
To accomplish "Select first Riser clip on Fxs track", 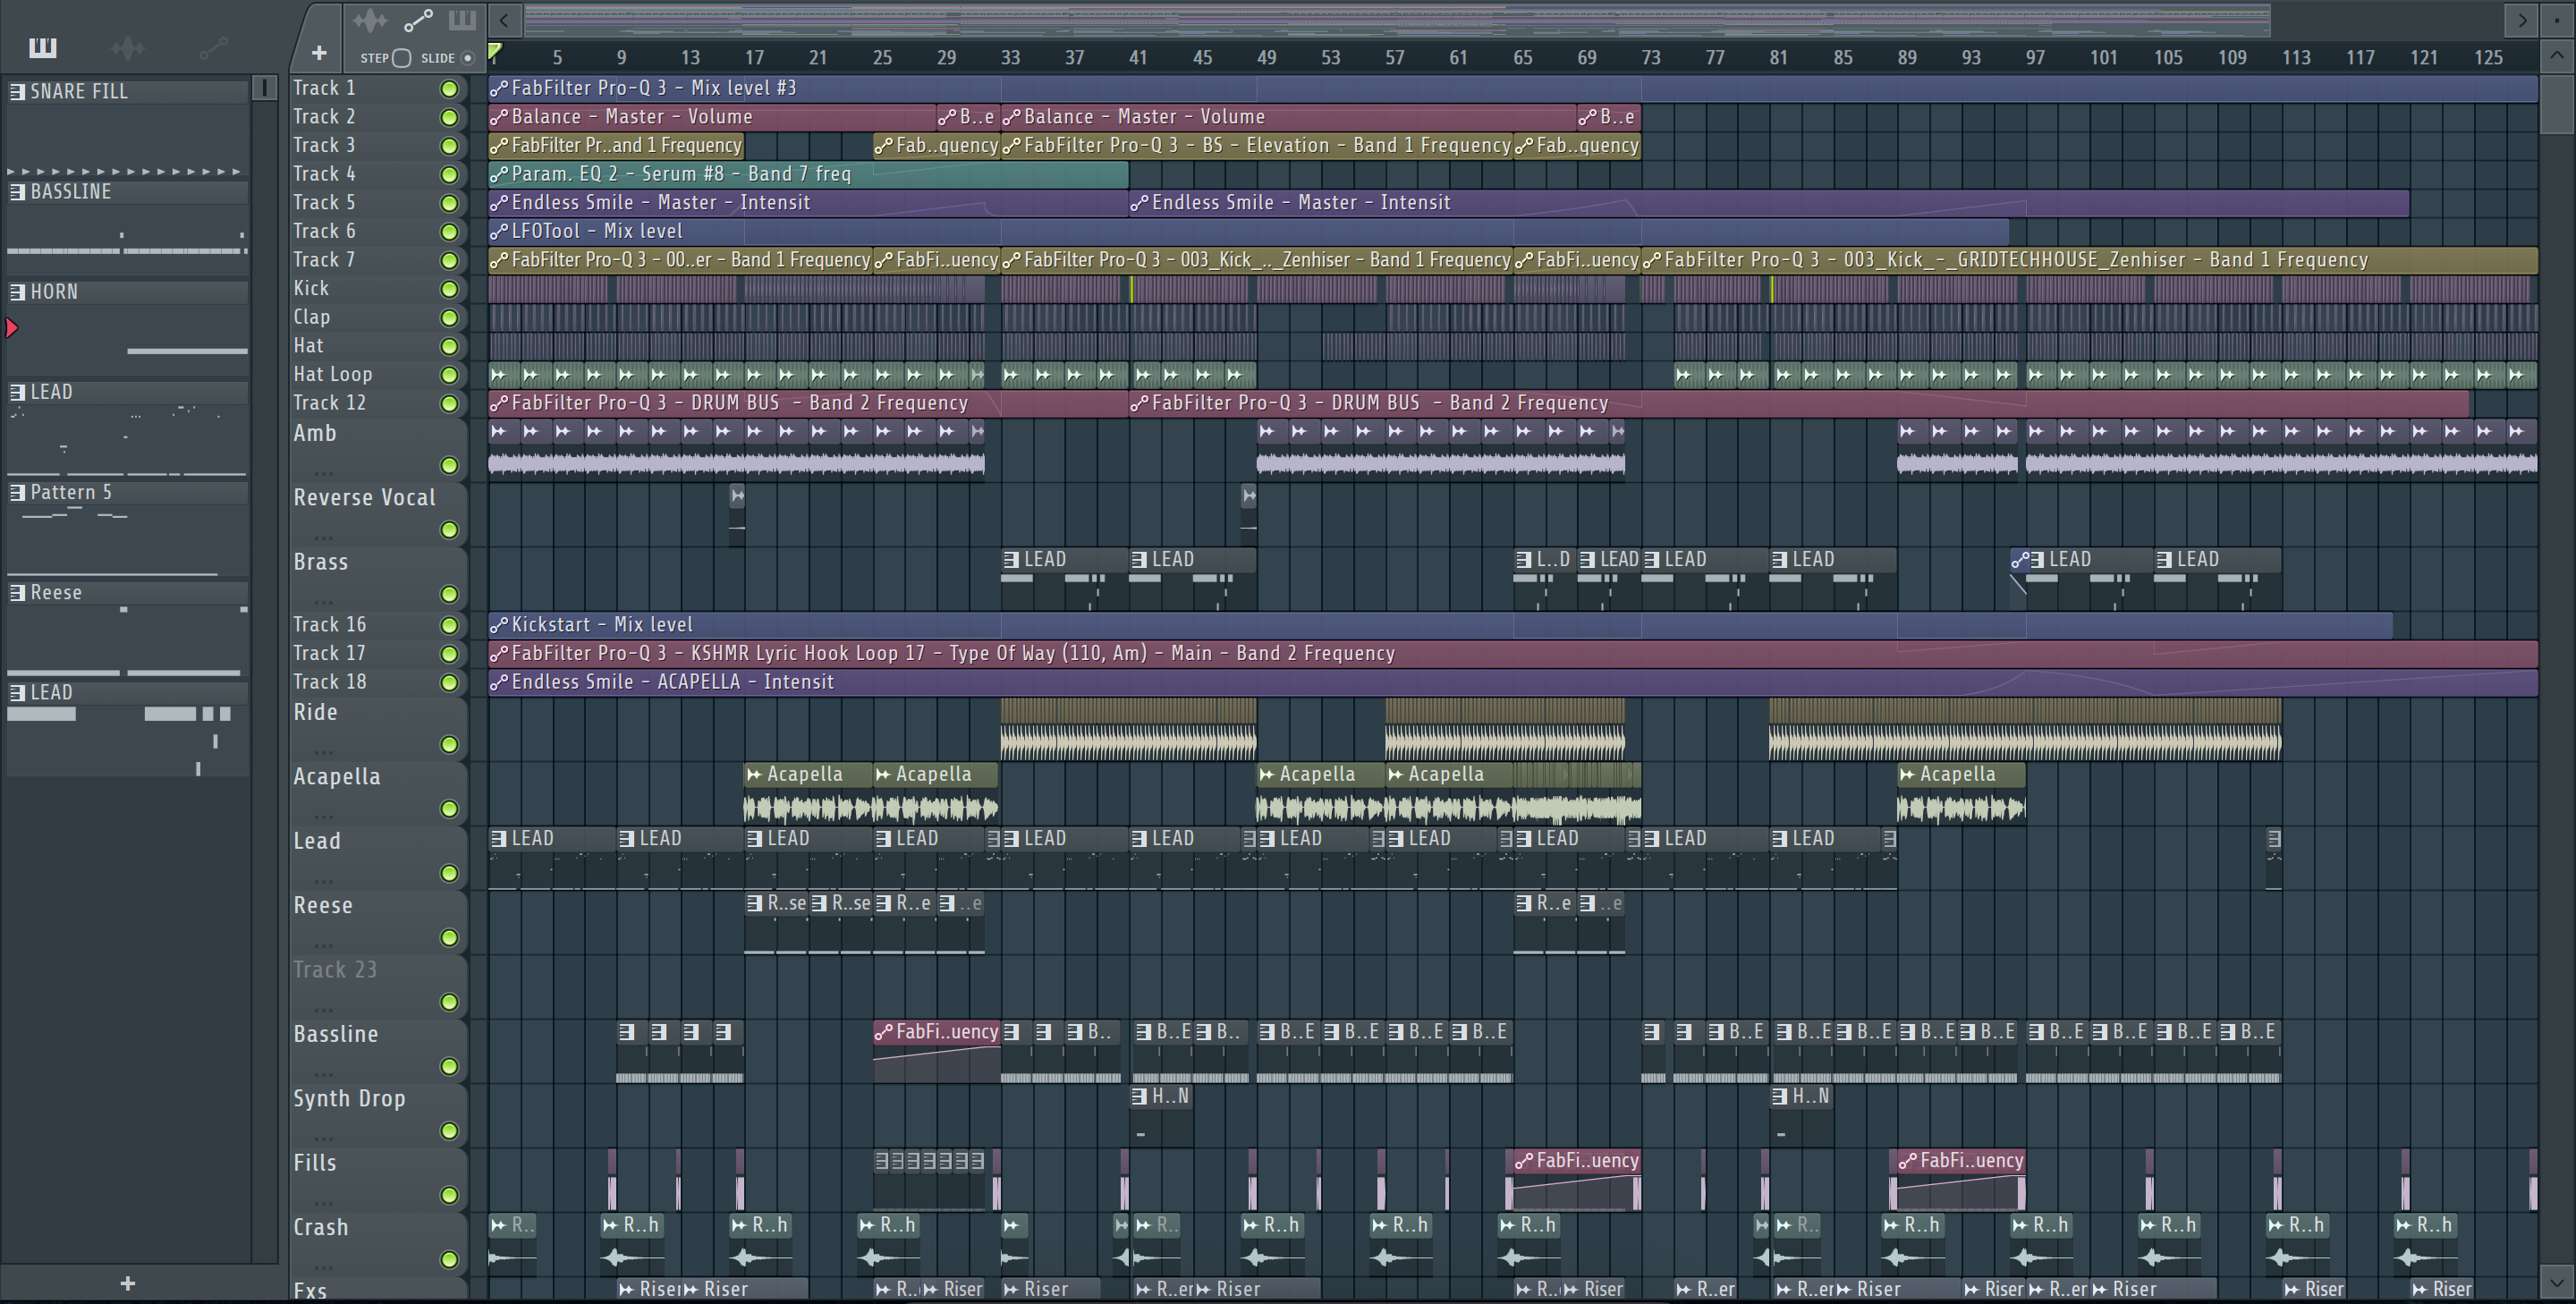I will 648,1289.
